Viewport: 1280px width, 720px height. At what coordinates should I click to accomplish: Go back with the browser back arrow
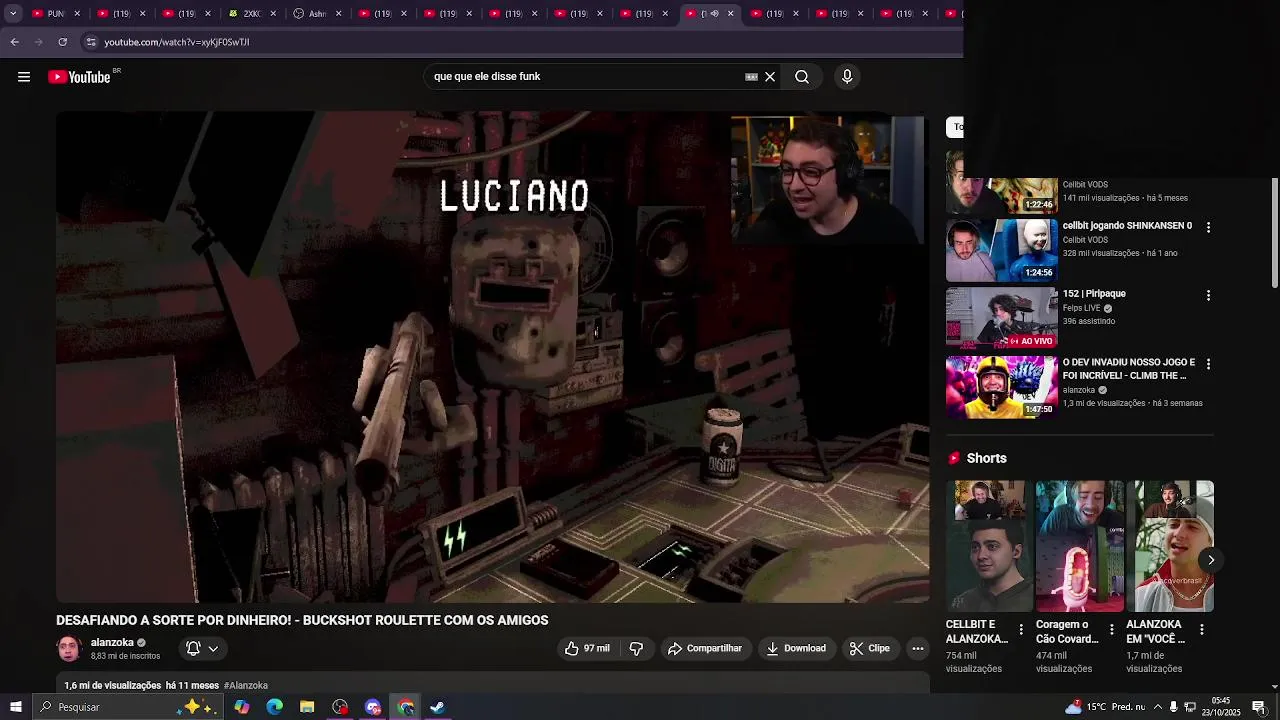click(14, 42)
